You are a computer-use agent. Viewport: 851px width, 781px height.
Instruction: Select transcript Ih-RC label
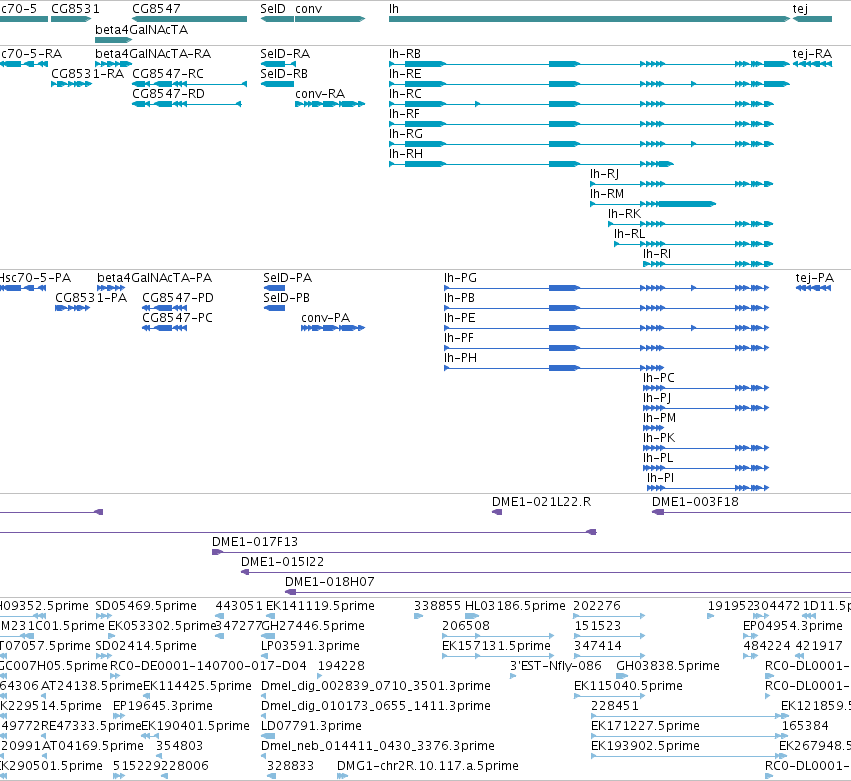pyautogui.click(x=405, y=94)
